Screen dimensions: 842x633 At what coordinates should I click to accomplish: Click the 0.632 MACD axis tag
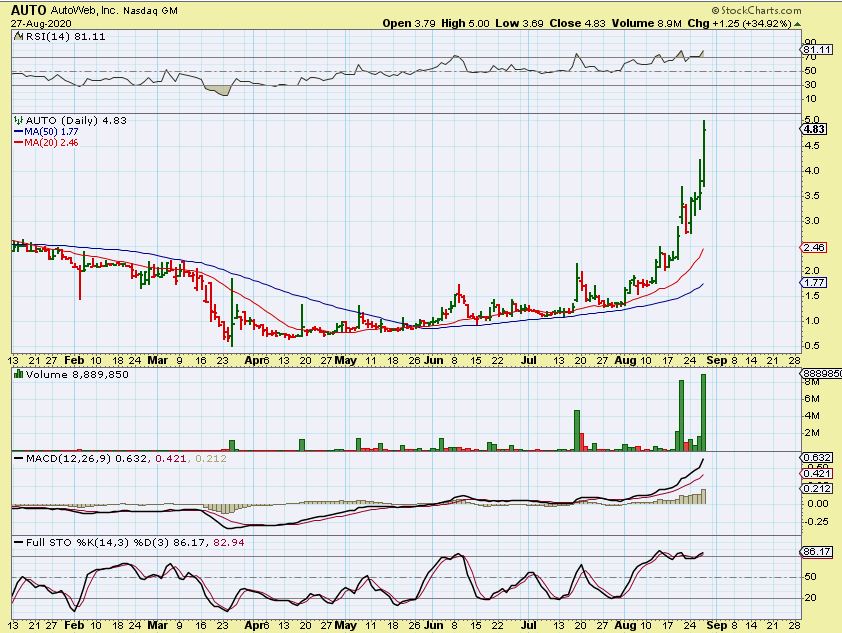click(x=817, y=457)
